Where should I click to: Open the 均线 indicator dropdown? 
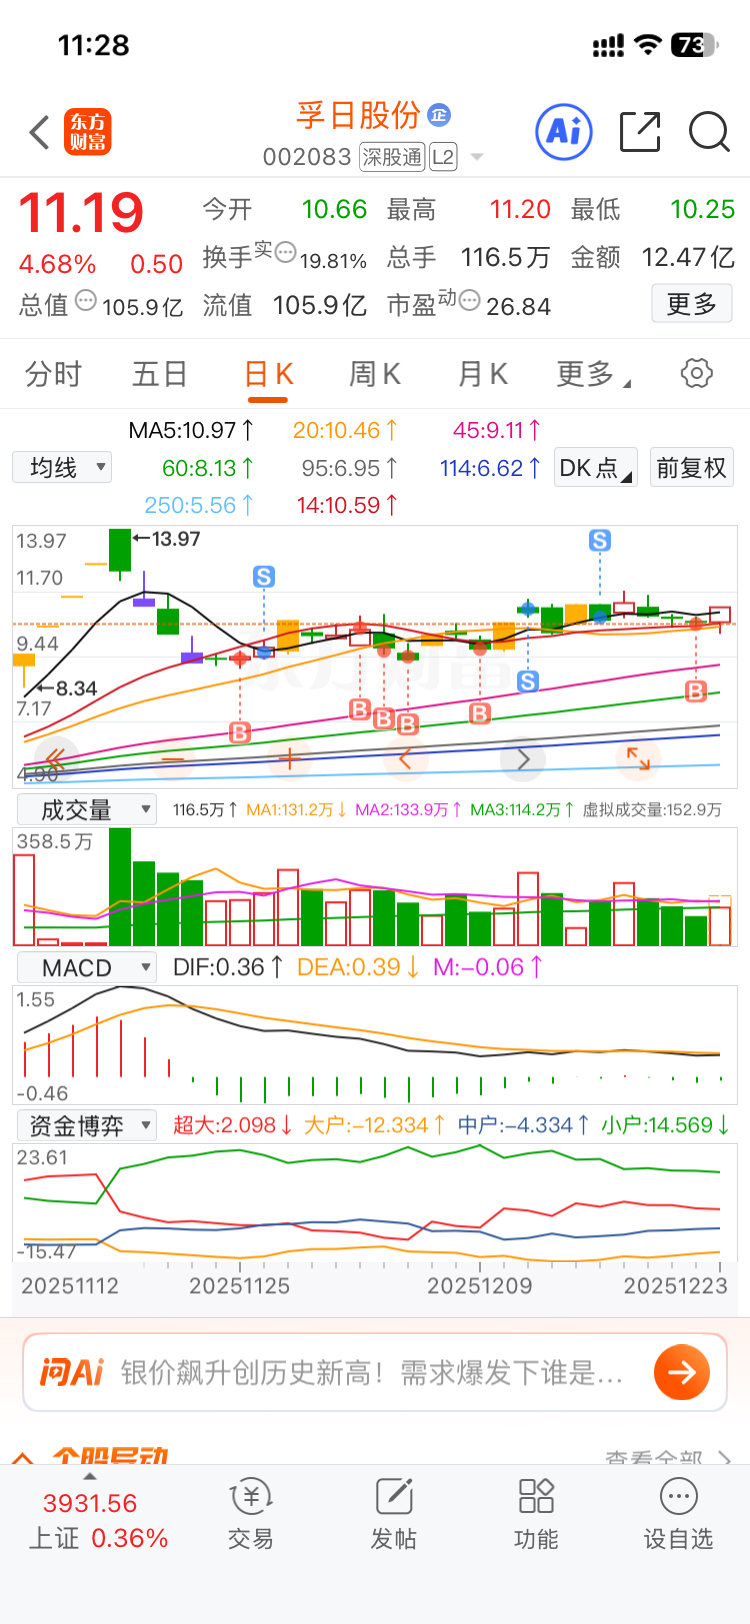[x=62, y=467]
